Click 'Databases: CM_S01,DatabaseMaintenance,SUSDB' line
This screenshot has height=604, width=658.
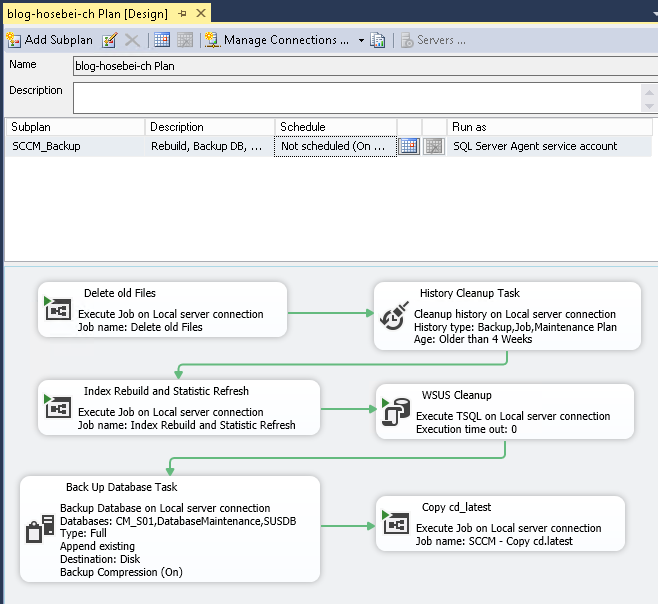coord(178,521)
